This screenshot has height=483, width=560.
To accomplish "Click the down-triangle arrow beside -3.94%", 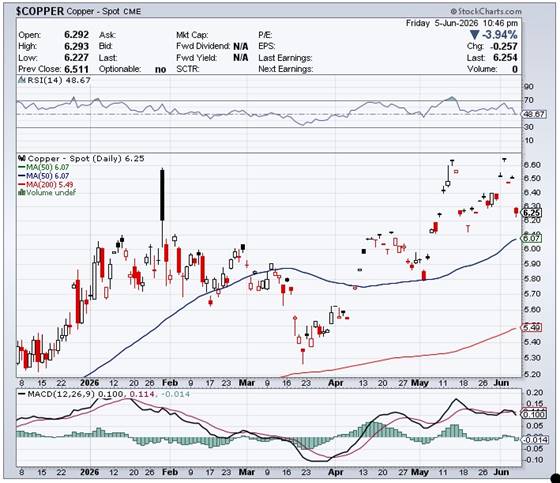I will click(x=474, y=35).
